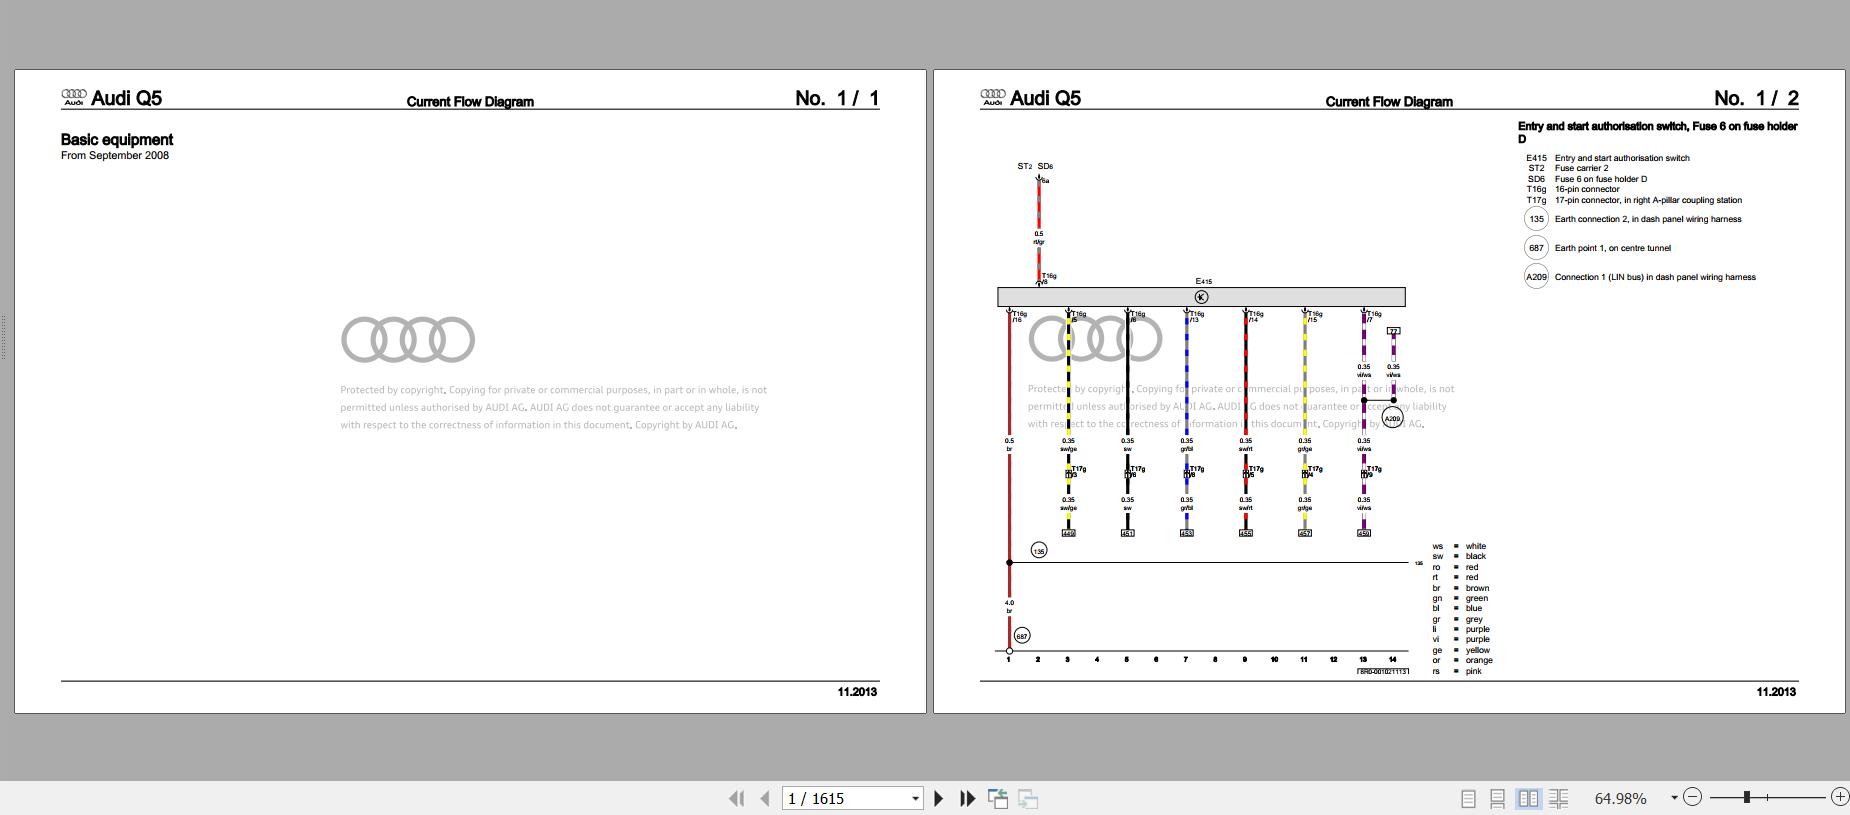This screenshot has width=1850, height=815.
Task: Click 'No. 1 / 2' on right page
Action: [1756, 98]
